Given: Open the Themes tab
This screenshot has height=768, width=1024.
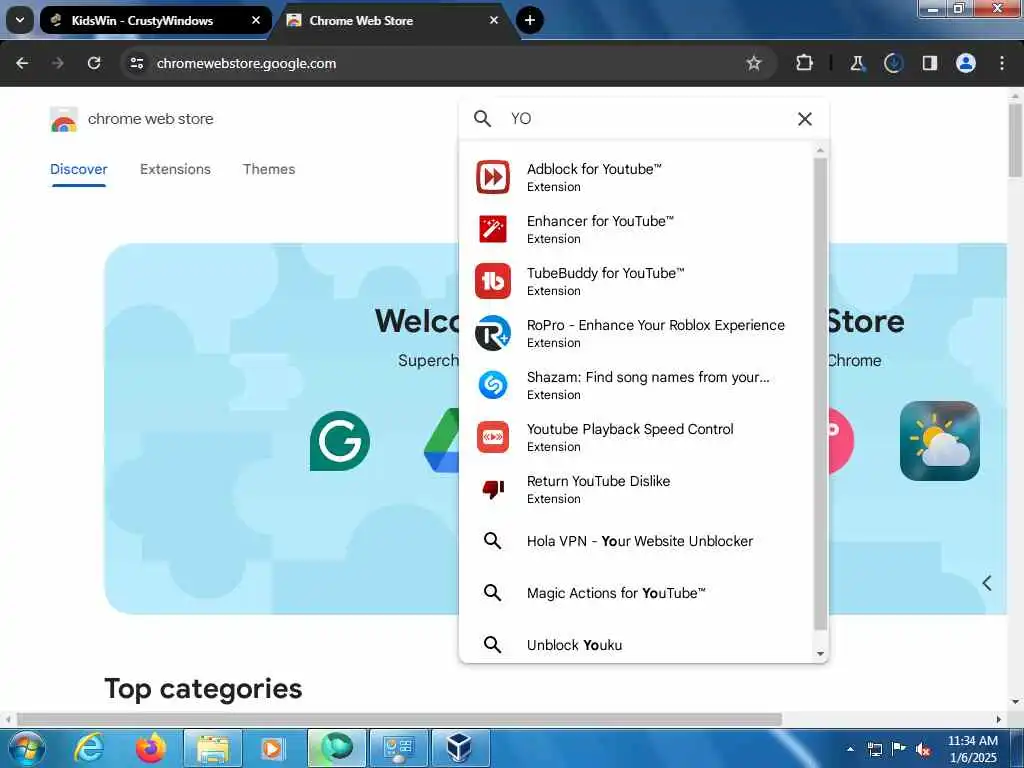Looking at the screenshot, I should click(268, 169).
